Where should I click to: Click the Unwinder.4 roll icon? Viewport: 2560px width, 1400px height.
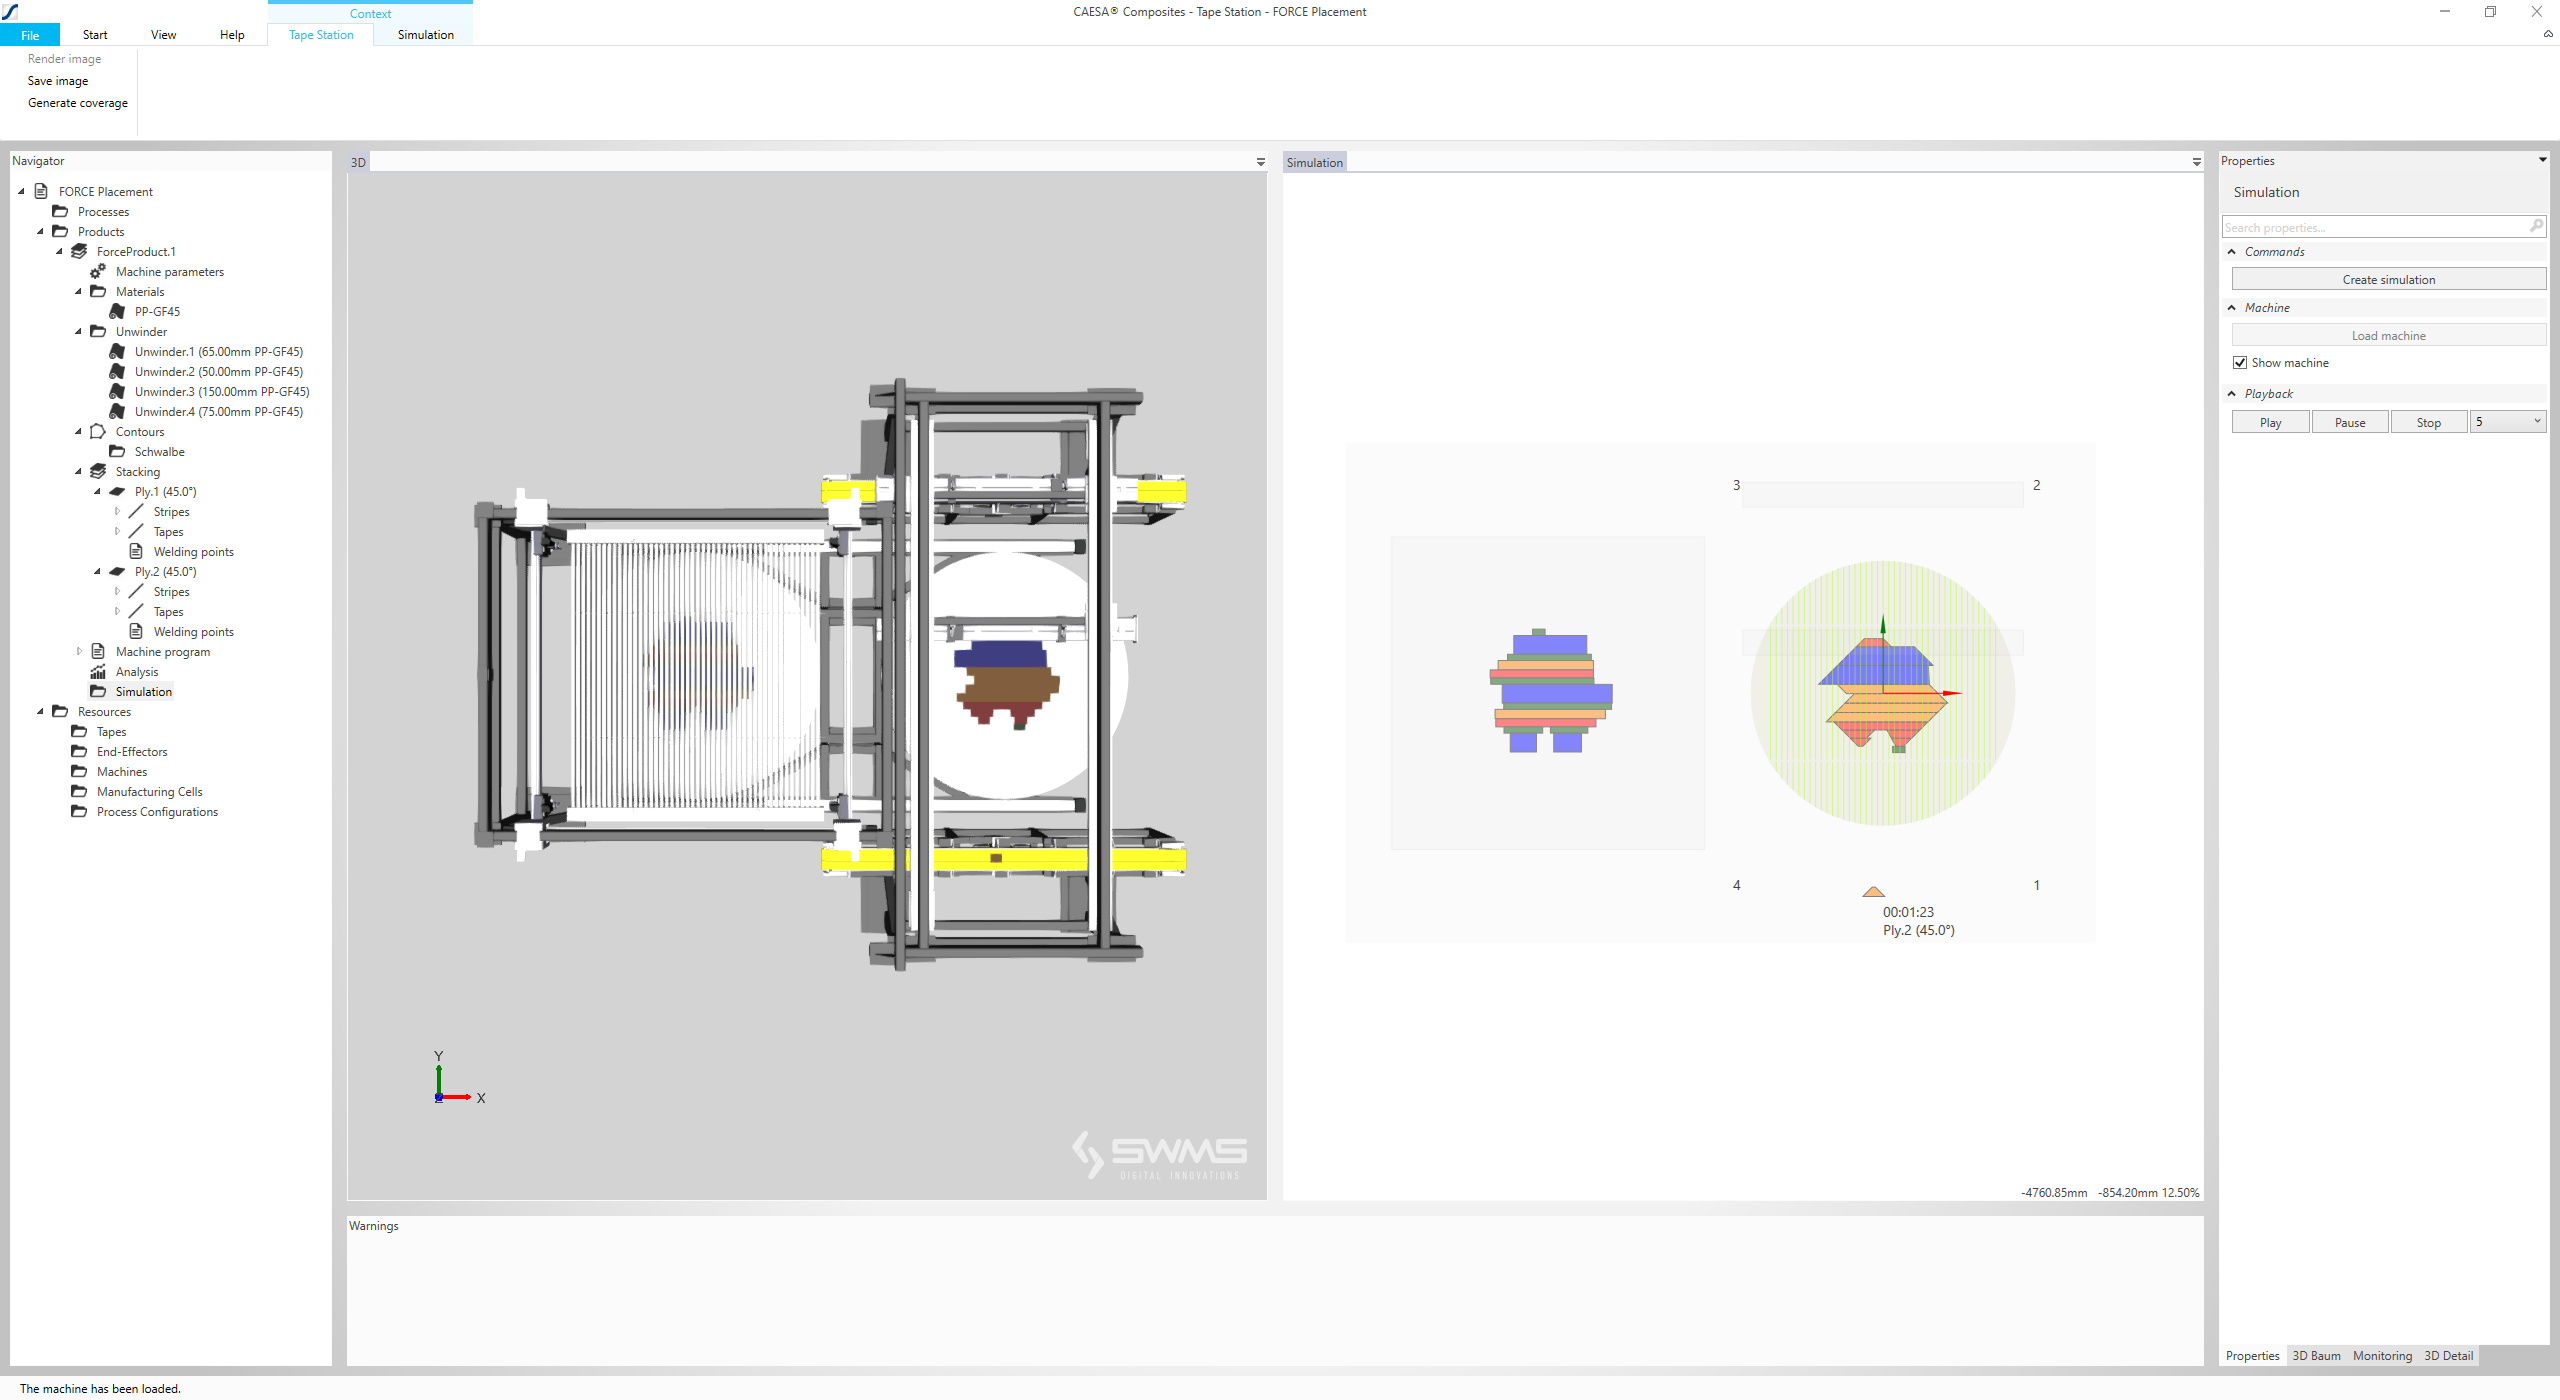point(117,411)
